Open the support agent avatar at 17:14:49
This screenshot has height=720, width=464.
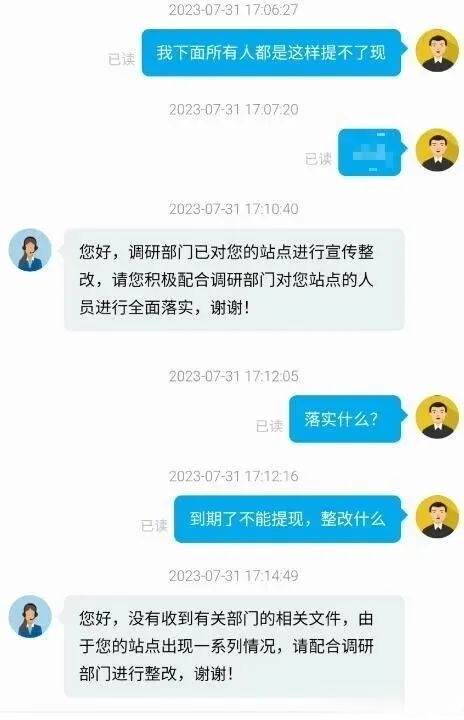tap(30, 617)
